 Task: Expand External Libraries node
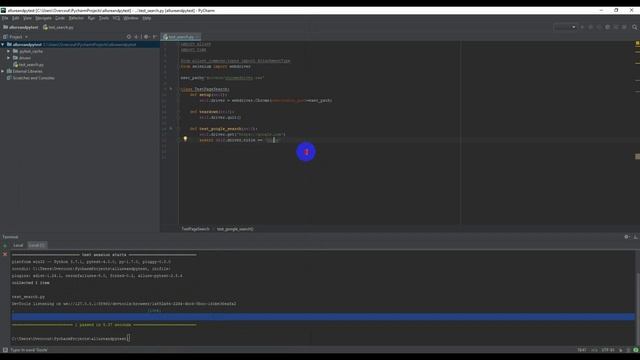tap(3, 71)
